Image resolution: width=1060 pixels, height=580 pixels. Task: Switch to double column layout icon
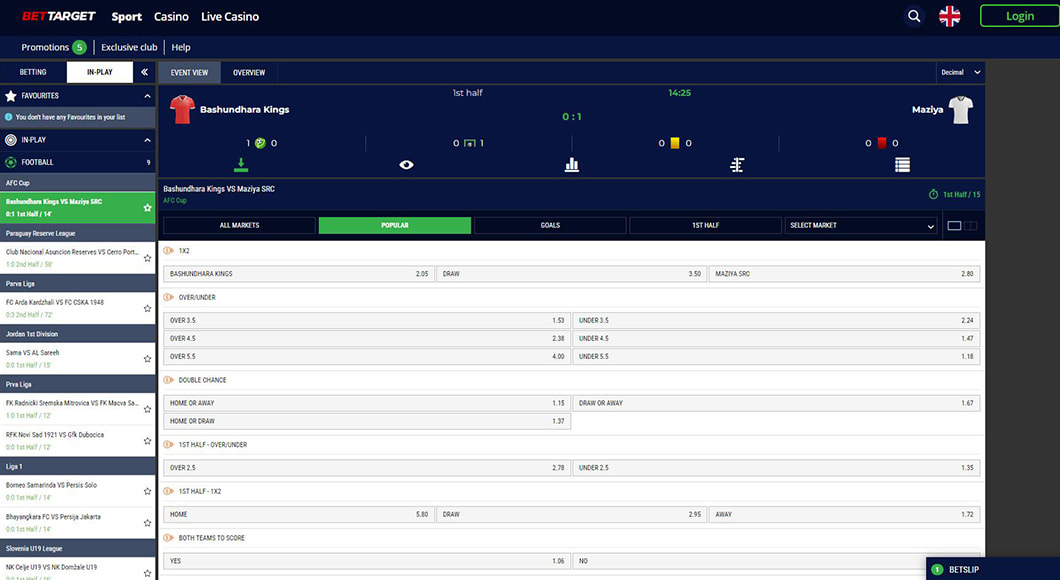tap(971, 226)
